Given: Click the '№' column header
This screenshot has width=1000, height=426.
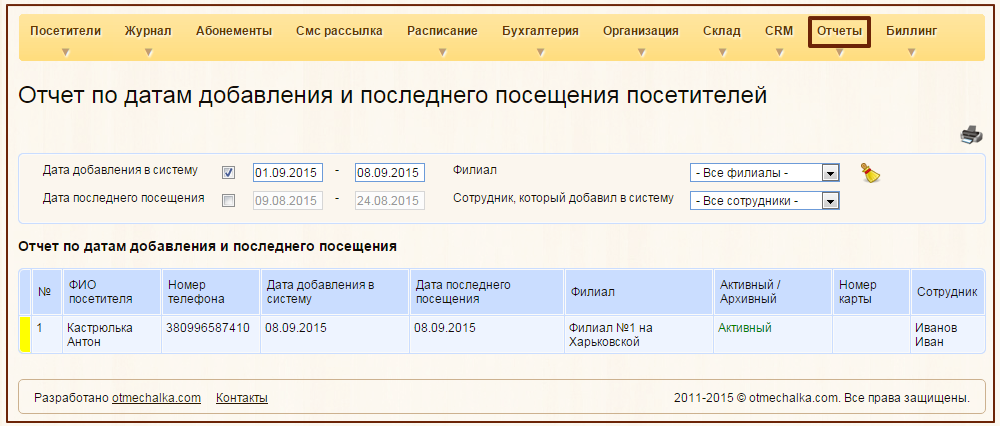Looking at the screenshot, I should click(x=45, y=292).
